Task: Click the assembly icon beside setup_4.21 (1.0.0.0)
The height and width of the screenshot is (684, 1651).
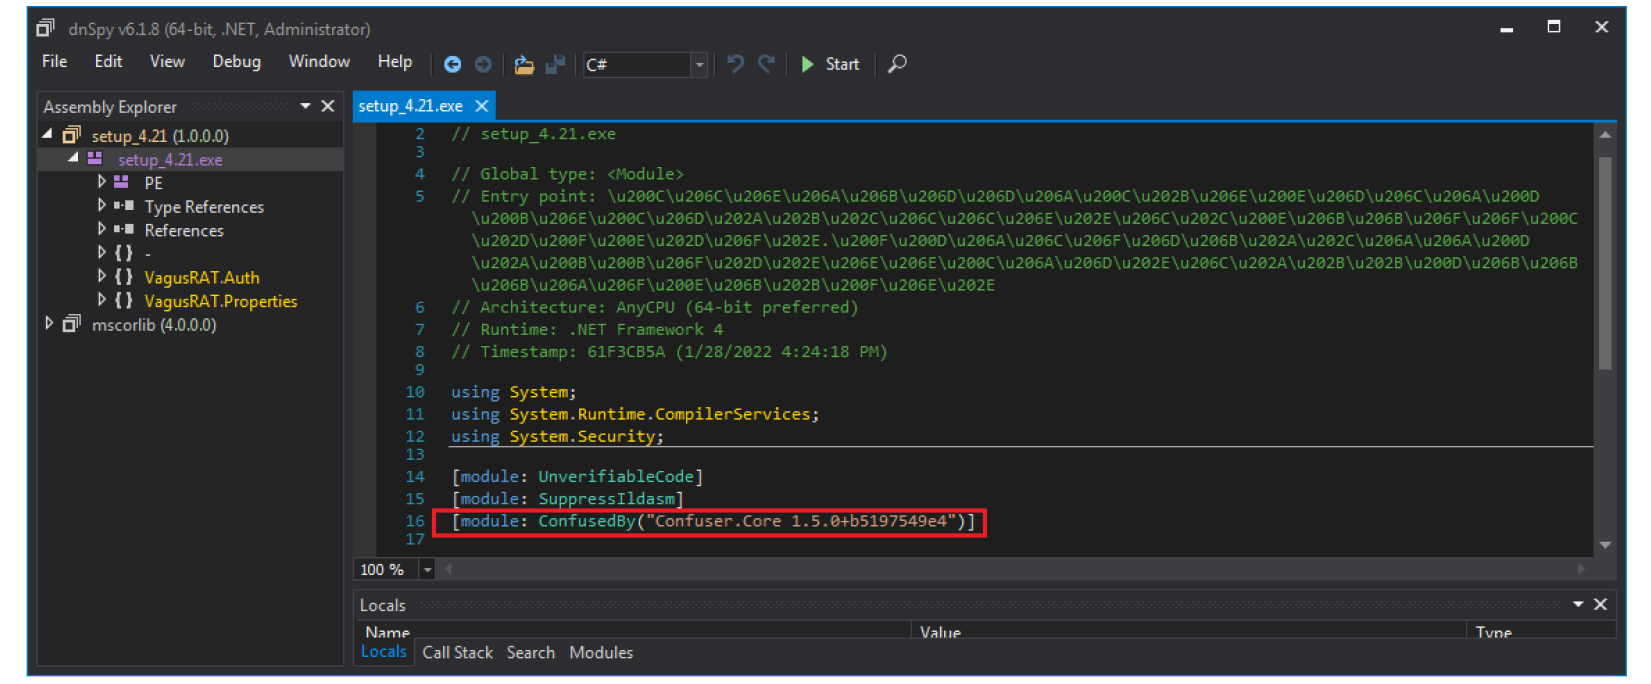Action: point(71,135)
